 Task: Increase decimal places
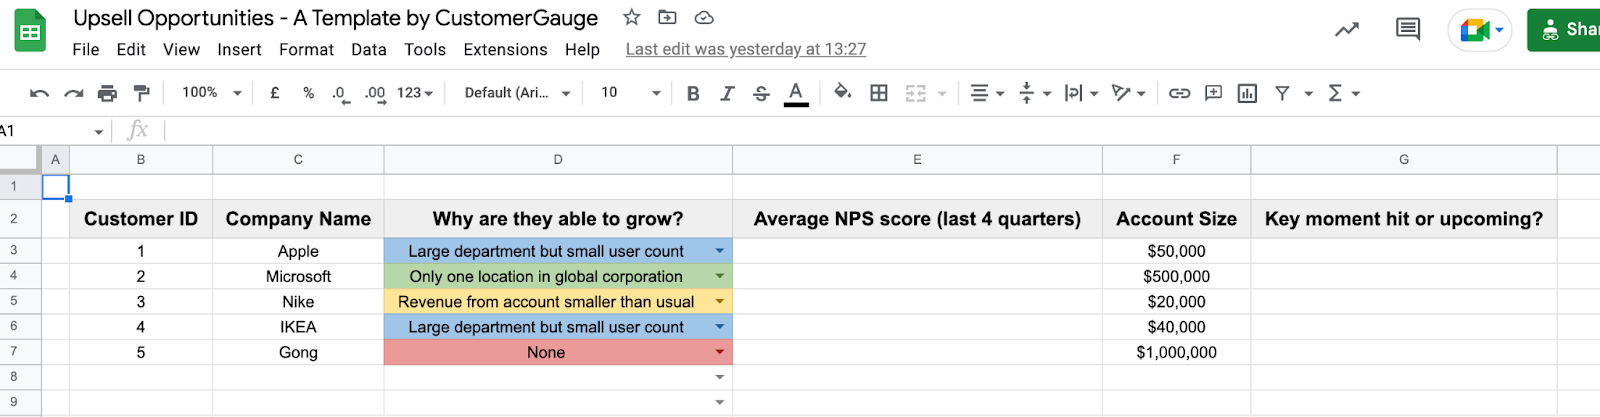pos(375,94)
